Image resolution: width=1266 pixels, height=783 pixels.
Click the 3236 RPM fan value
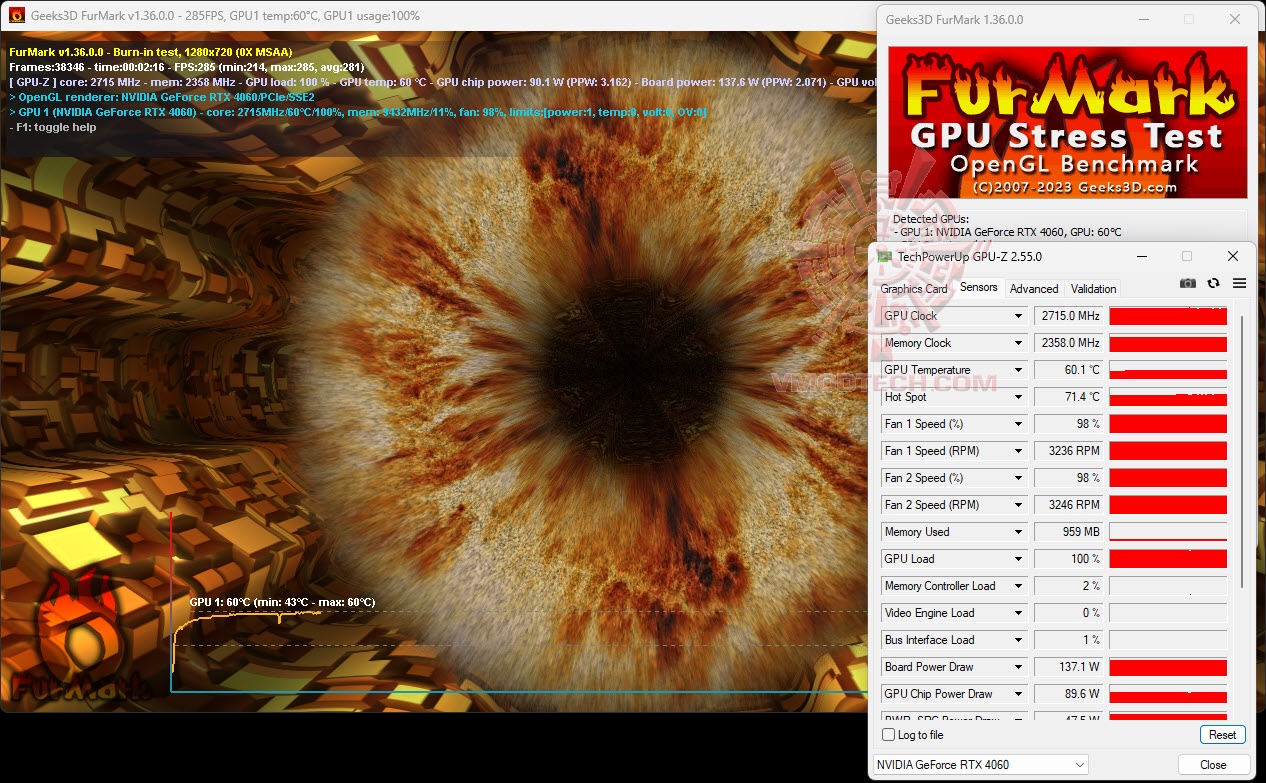1068,451
